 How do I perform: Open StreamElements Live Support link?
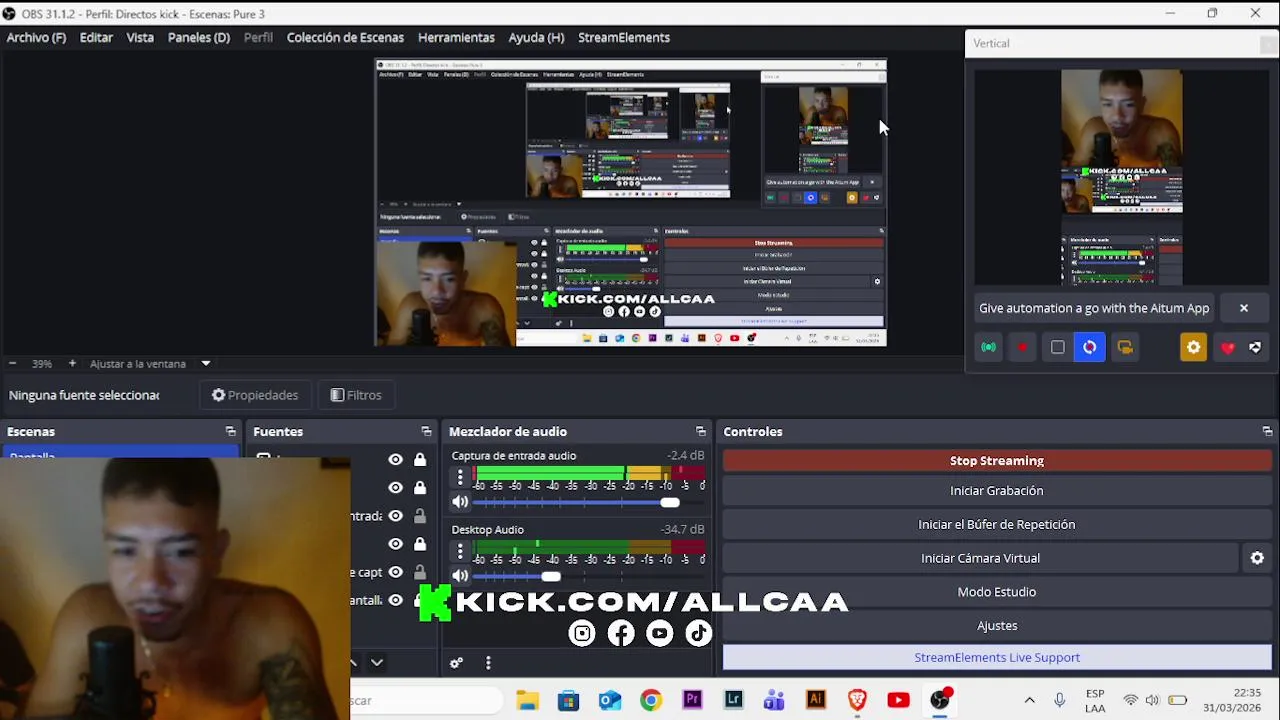pyautogui.click(x=997, y=657)
